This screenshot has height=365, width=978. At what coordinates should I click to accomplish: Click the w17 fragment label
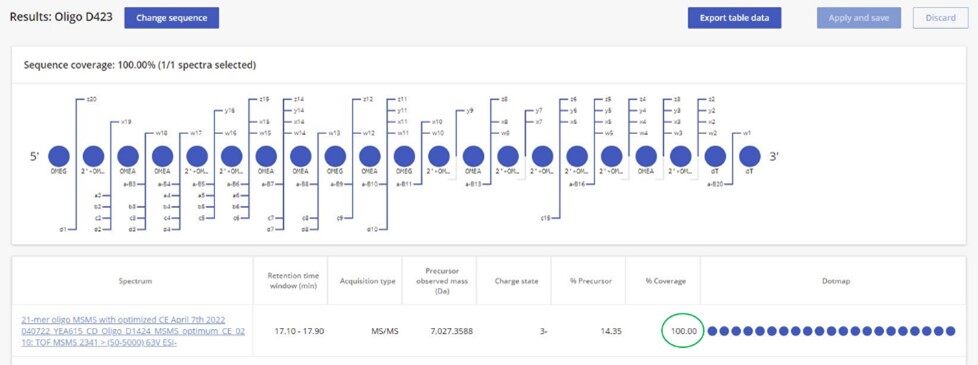195,133
